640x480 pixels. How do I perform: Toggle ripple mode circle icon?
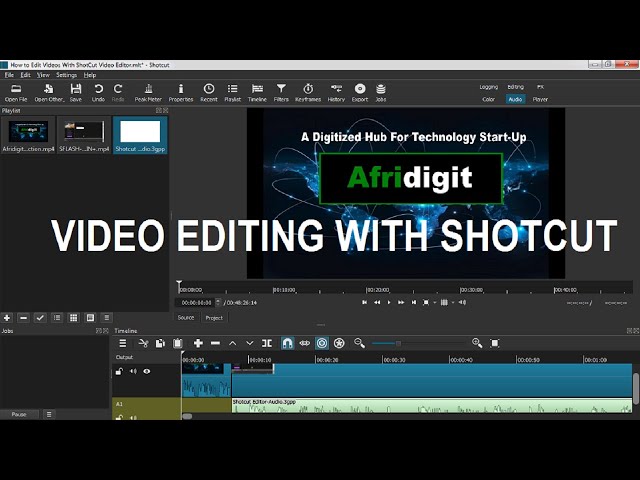322,343
